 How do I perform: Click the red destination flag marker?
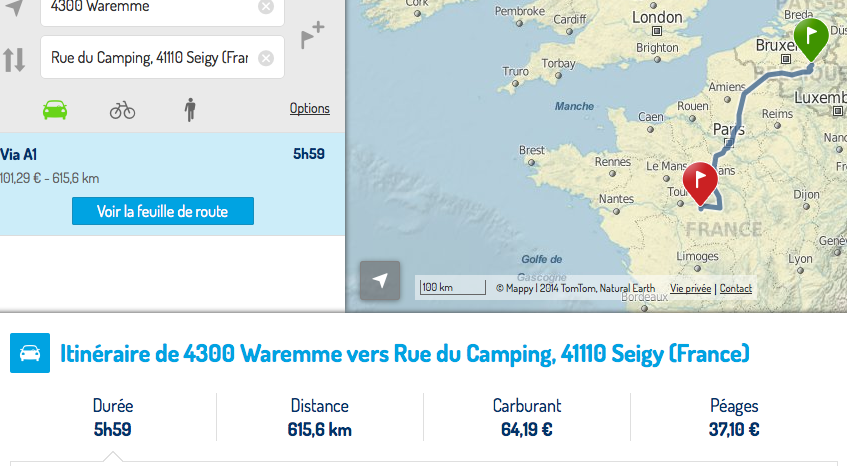pos(699,181)
